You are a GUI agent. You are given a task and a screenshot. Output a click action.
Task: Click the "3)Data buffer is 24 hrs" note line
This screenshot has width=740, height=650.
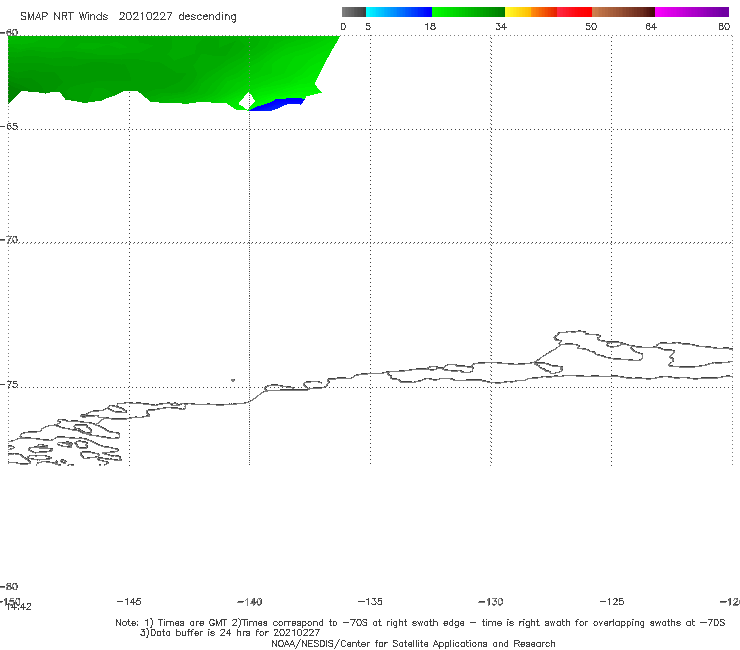point(230,633)
